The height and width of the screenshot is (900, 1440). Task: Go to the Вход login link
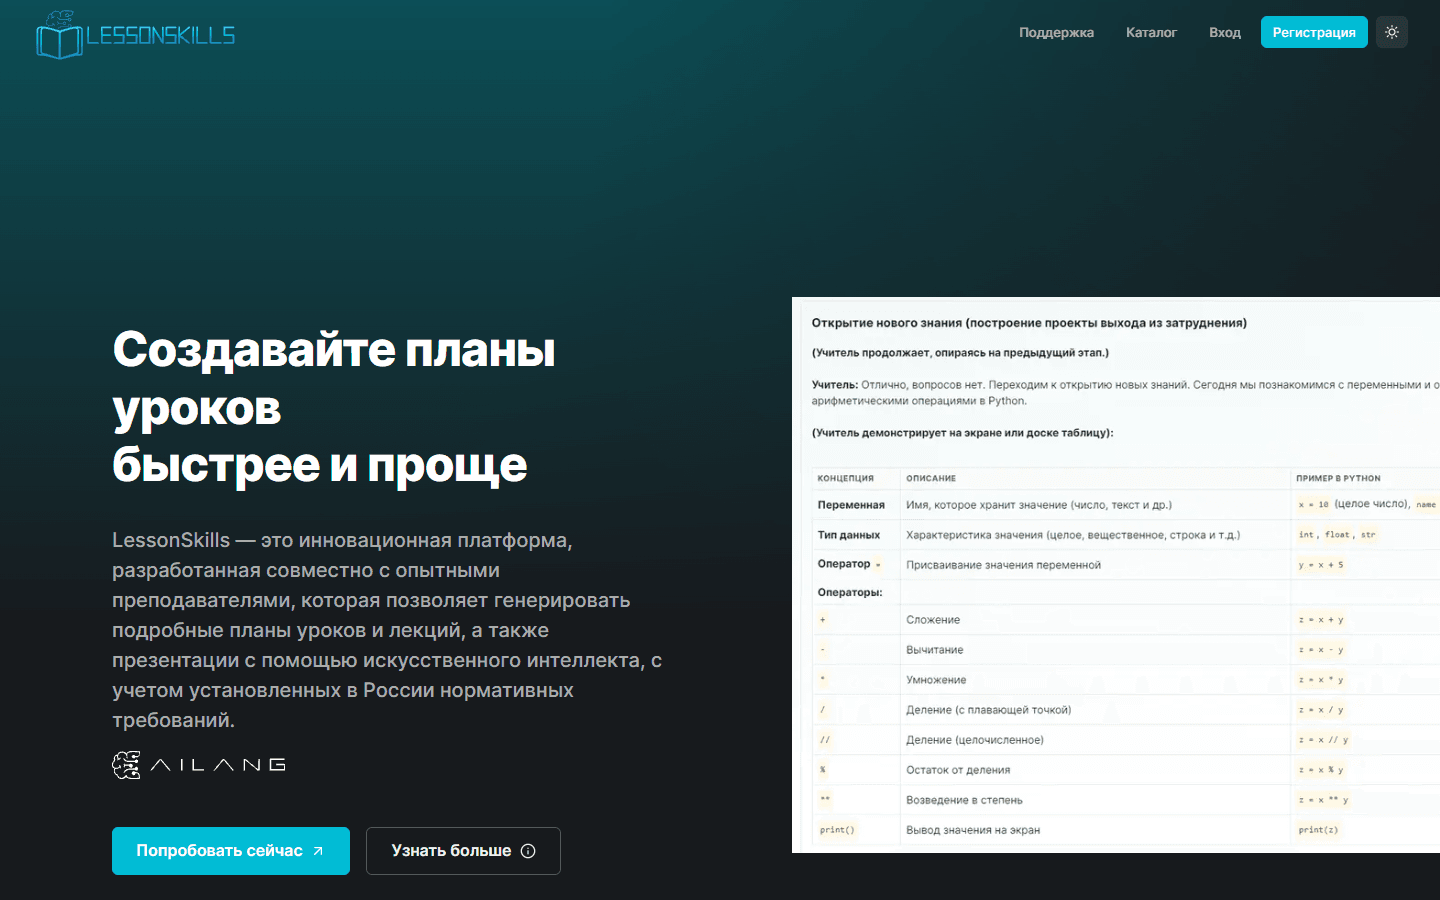(x=1225, y=33)
